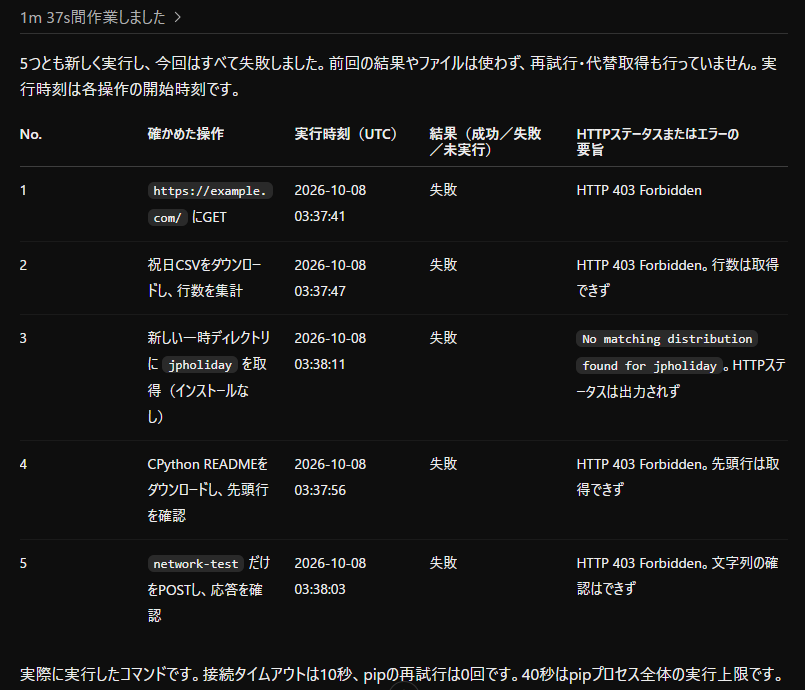Expand the "1m 37s間作業しました" chevron
This screenshot has height=690, width=805.
[x=178, y=17]
